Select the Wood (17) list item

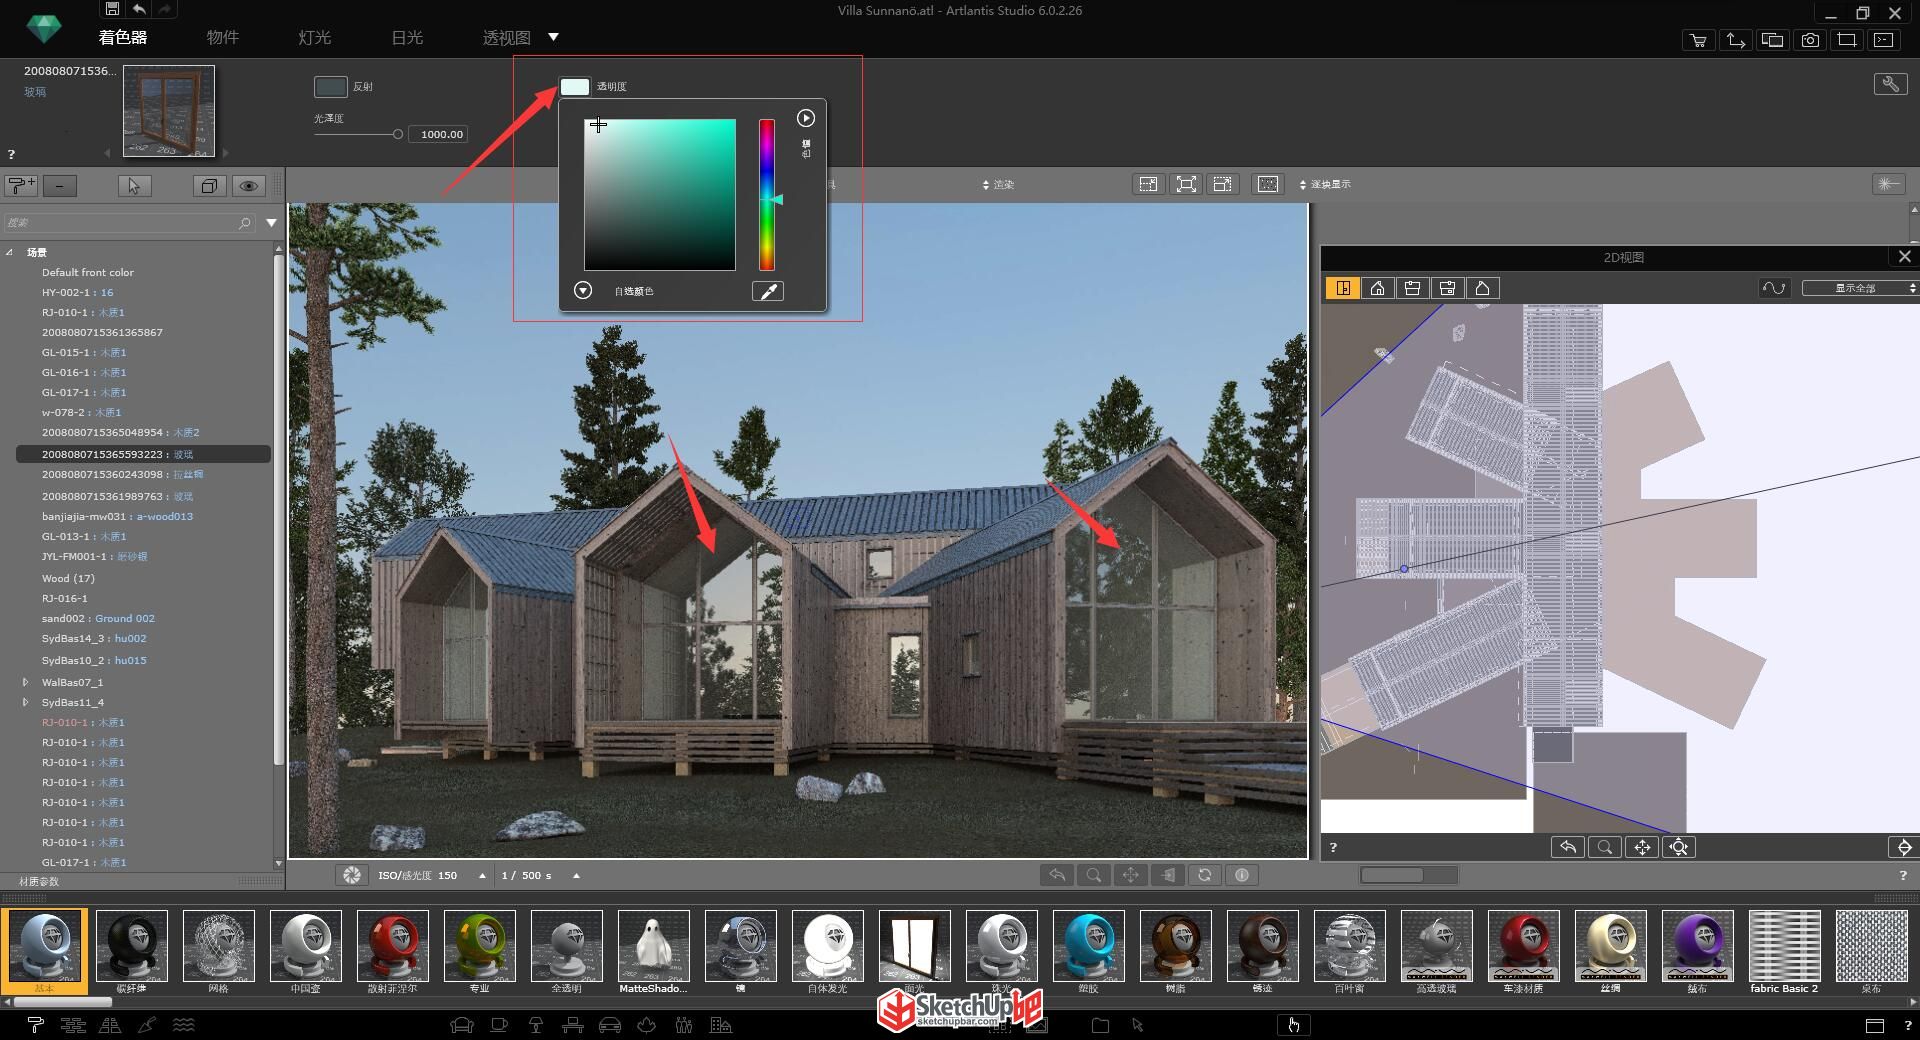[68, 578]
